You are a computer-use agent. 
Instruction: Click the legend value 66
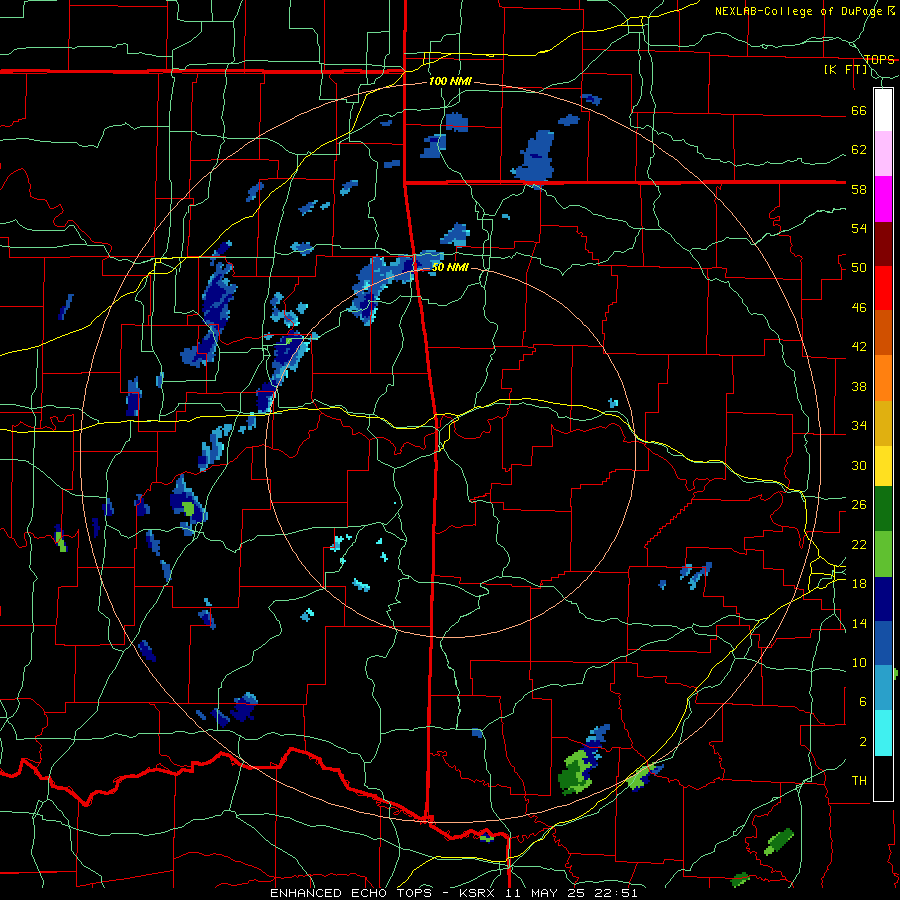[859, 111]
